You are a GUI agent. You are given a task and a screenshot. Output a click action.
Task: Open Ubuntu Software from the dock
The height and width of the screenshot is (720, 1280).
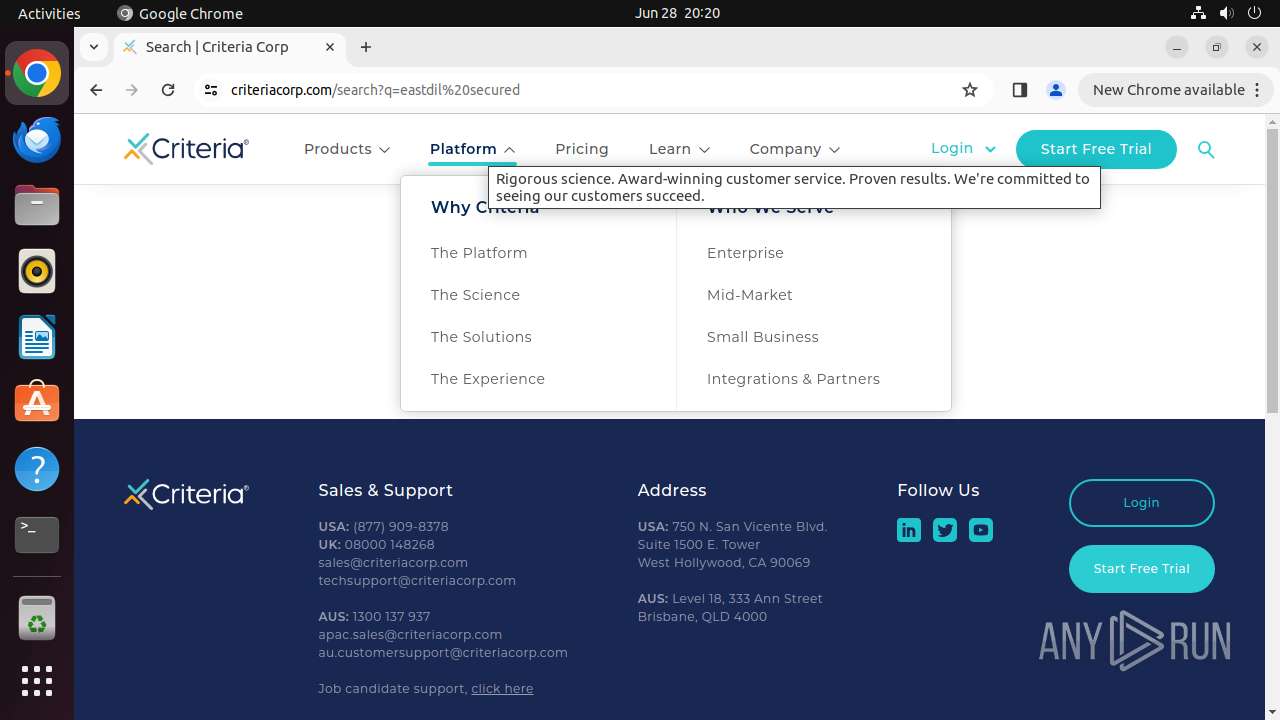pyautogui.click(x=37, y=403)
